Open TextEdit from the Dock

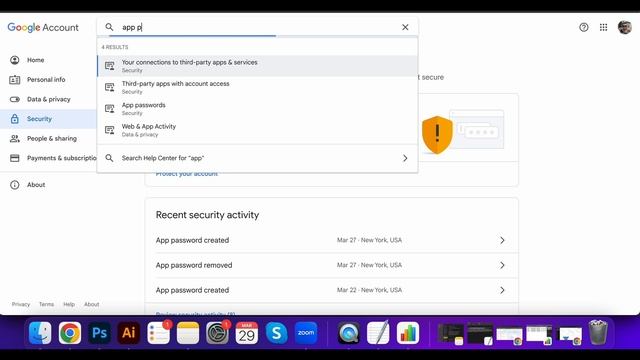pyautogui.click(x=378, y=333)
